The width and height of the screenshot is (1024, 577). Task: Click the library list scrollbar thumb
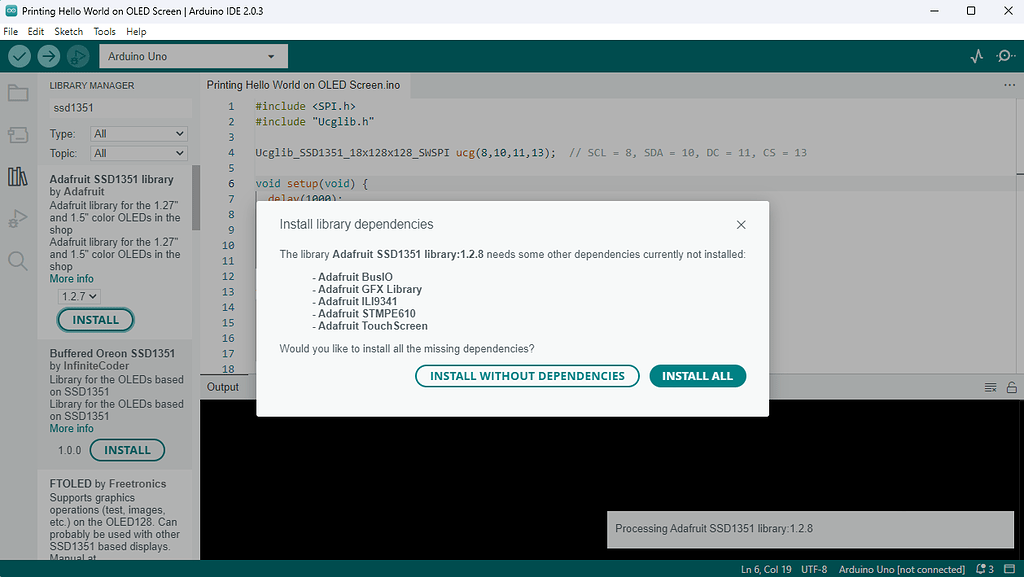point(196,198)
